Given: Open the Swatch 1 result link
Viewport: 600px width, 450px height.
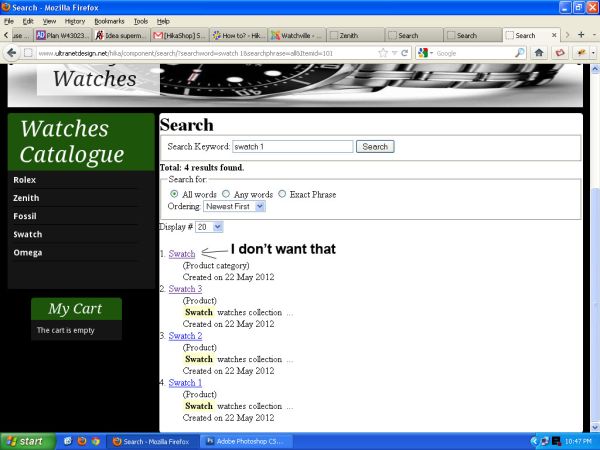Looking at the screenshot, I should [185, 383].
